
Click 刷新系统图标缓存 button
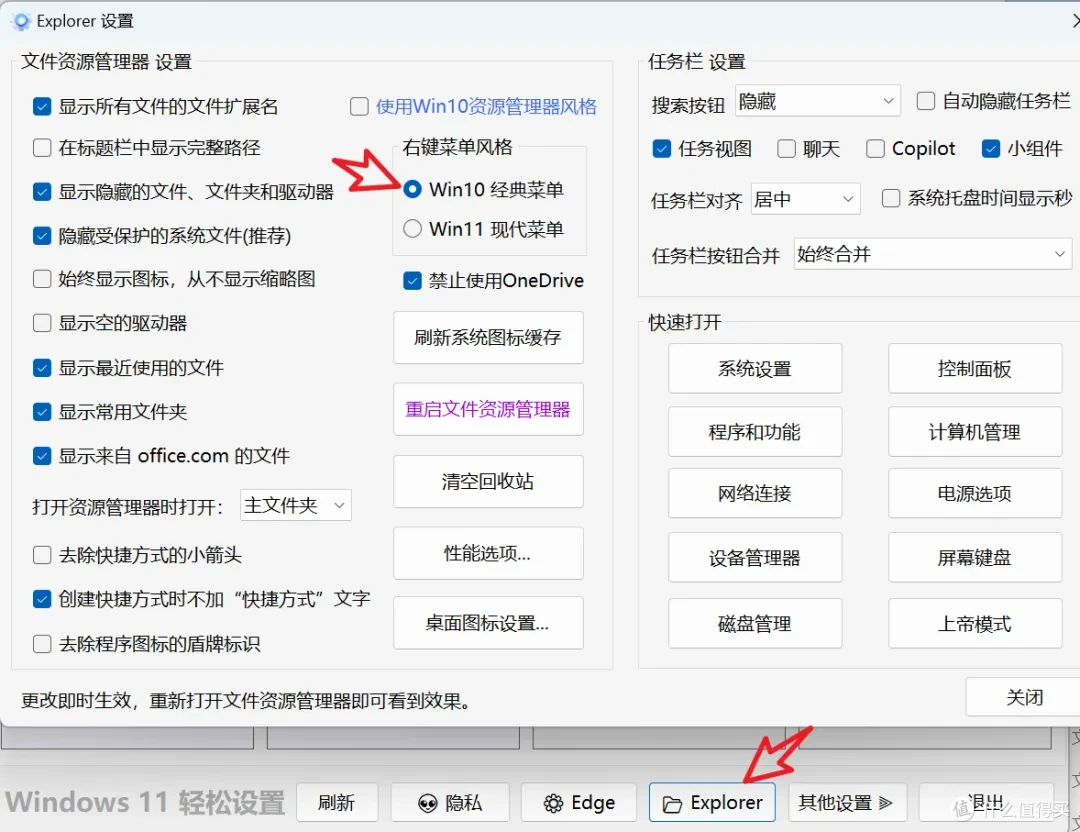coord(488,337)
